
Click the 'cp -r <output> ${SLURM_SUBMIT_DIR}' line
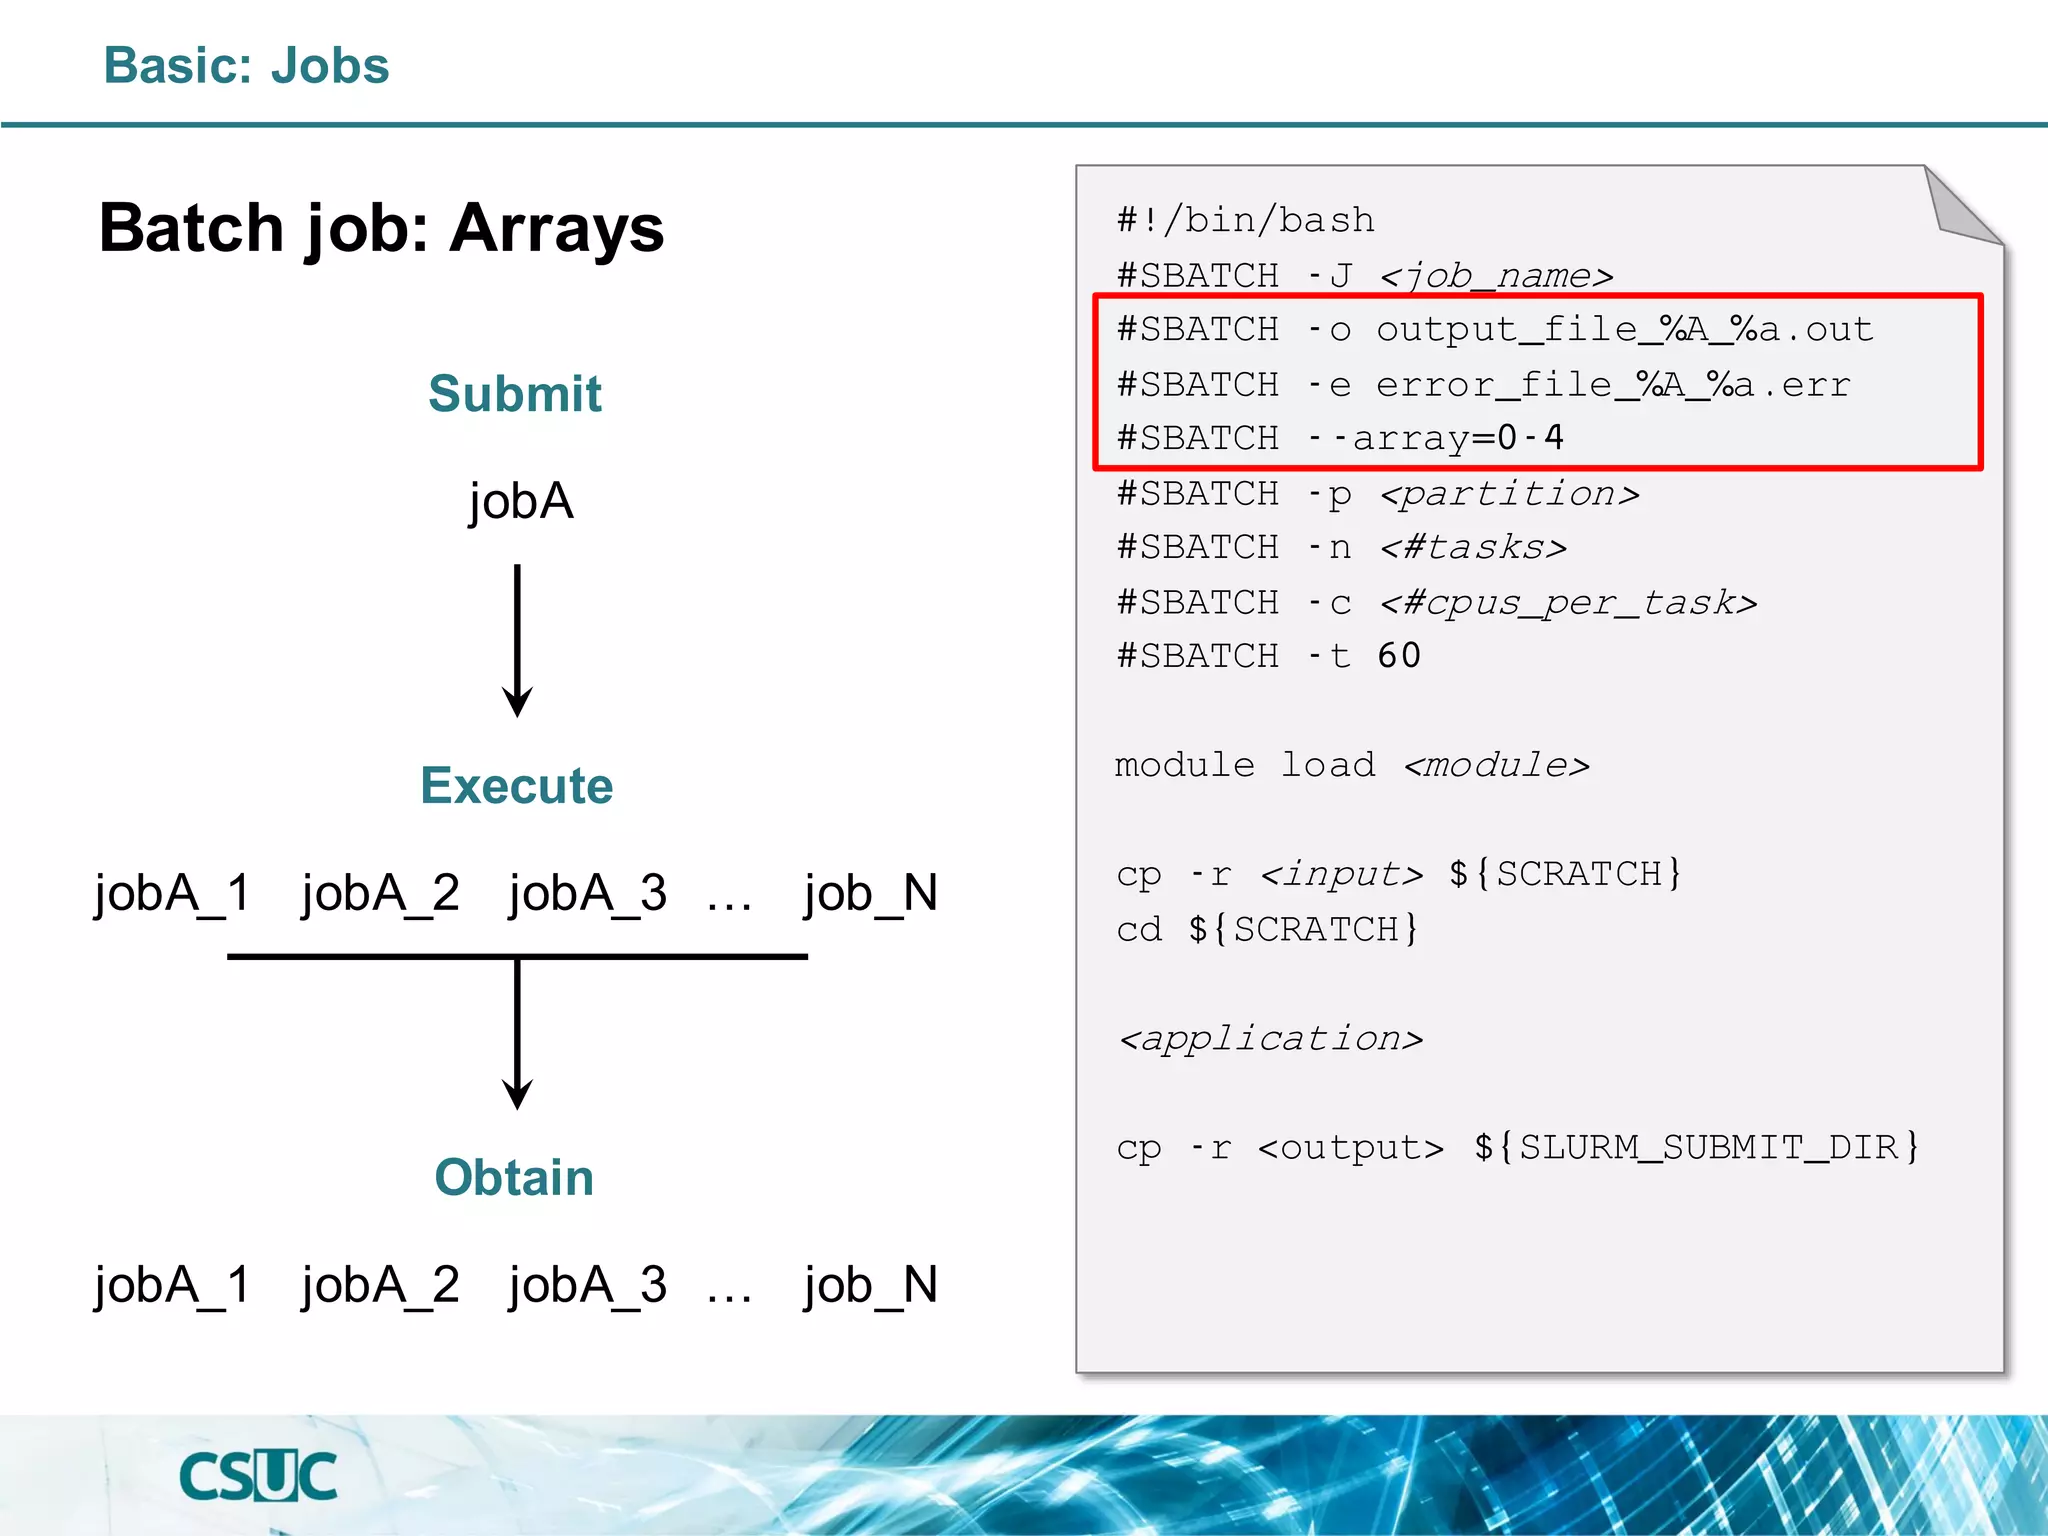point(1518,1147)
